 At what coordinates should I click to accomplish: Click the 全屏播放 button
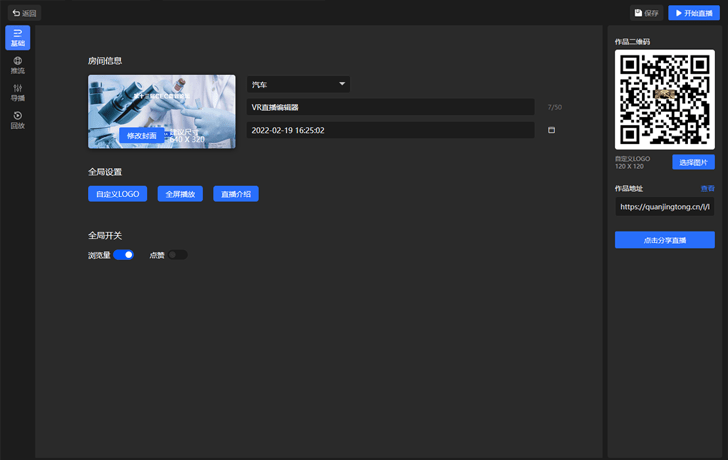[x=180, y=194]
